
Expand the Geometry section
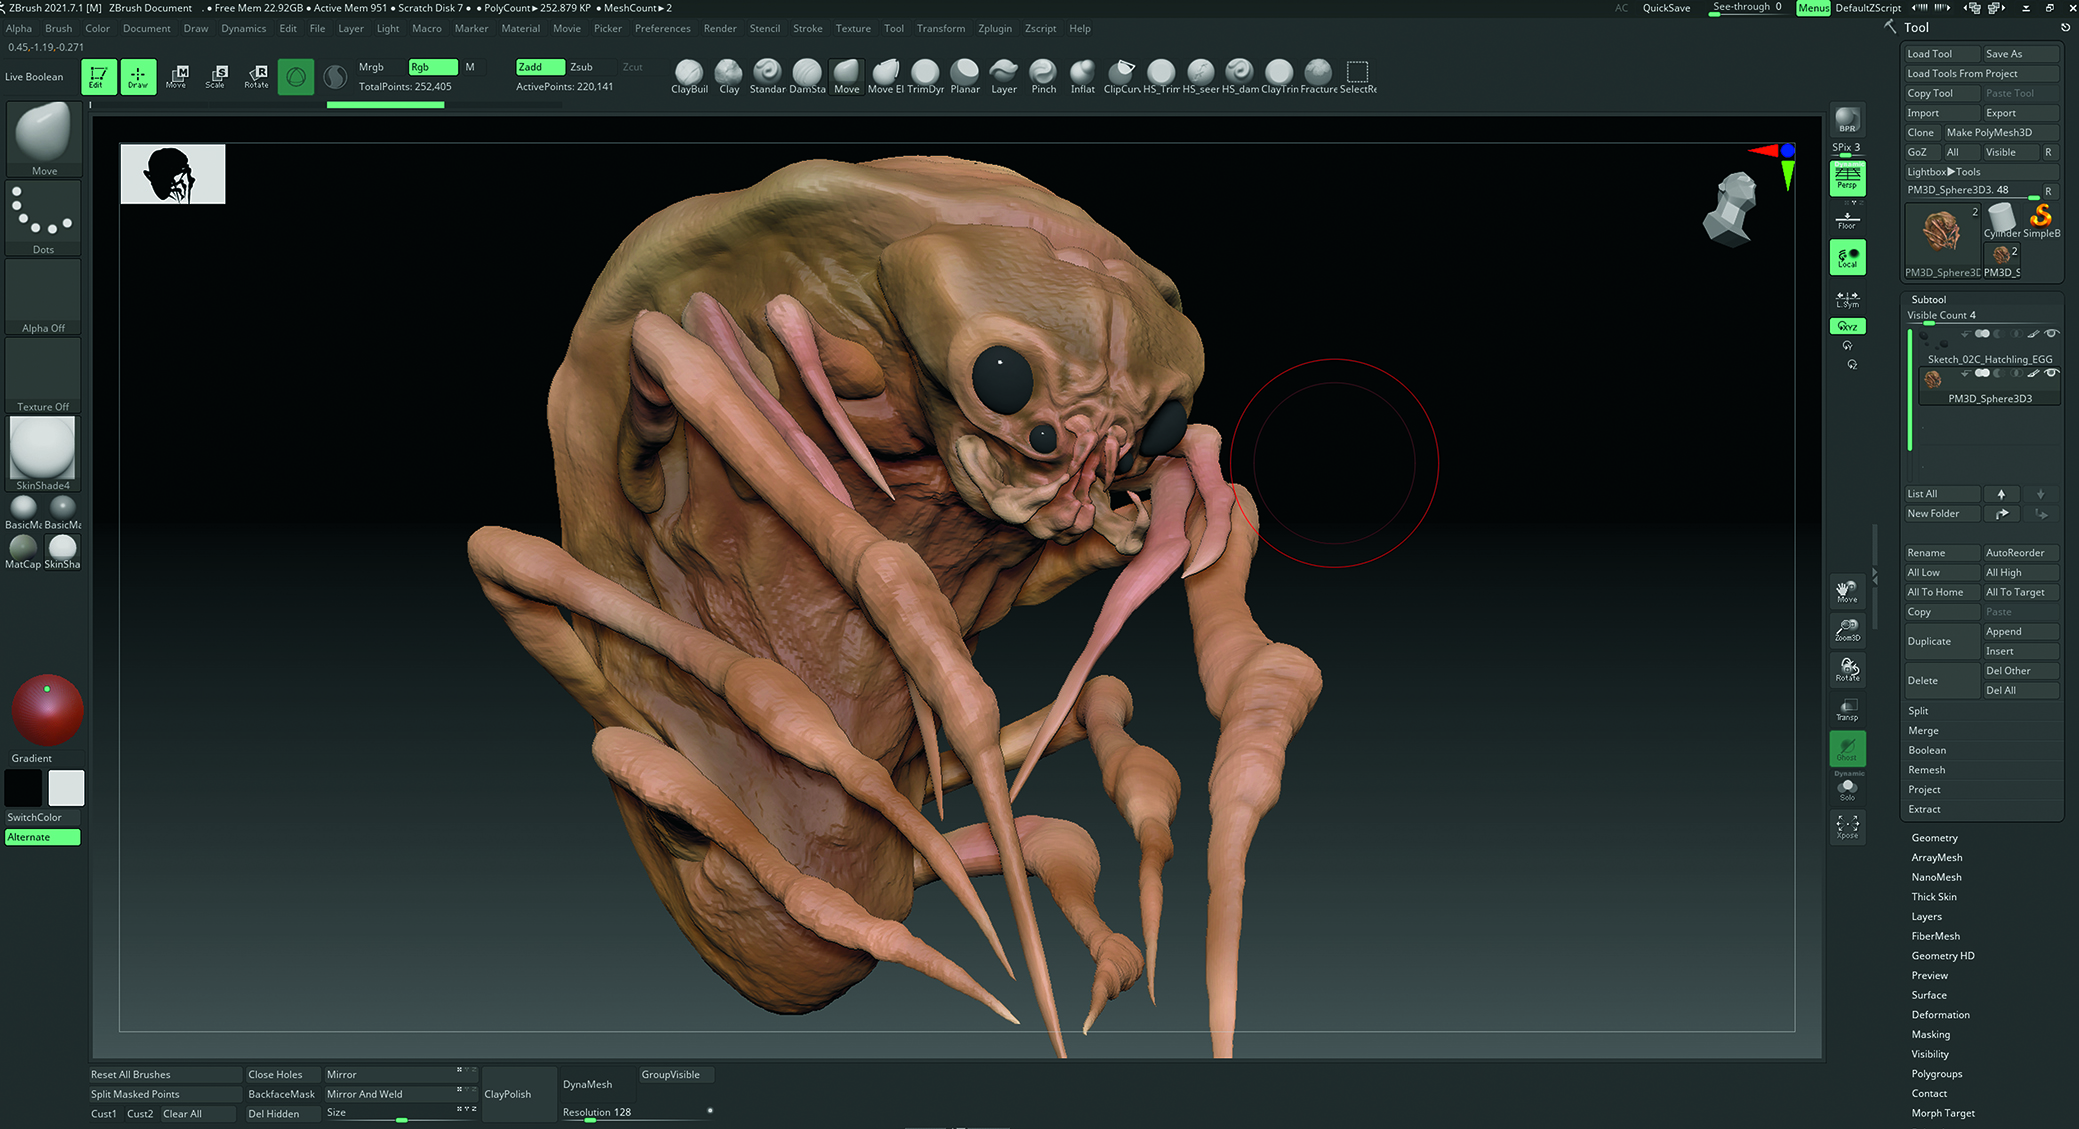click(x=1934, y=837)
